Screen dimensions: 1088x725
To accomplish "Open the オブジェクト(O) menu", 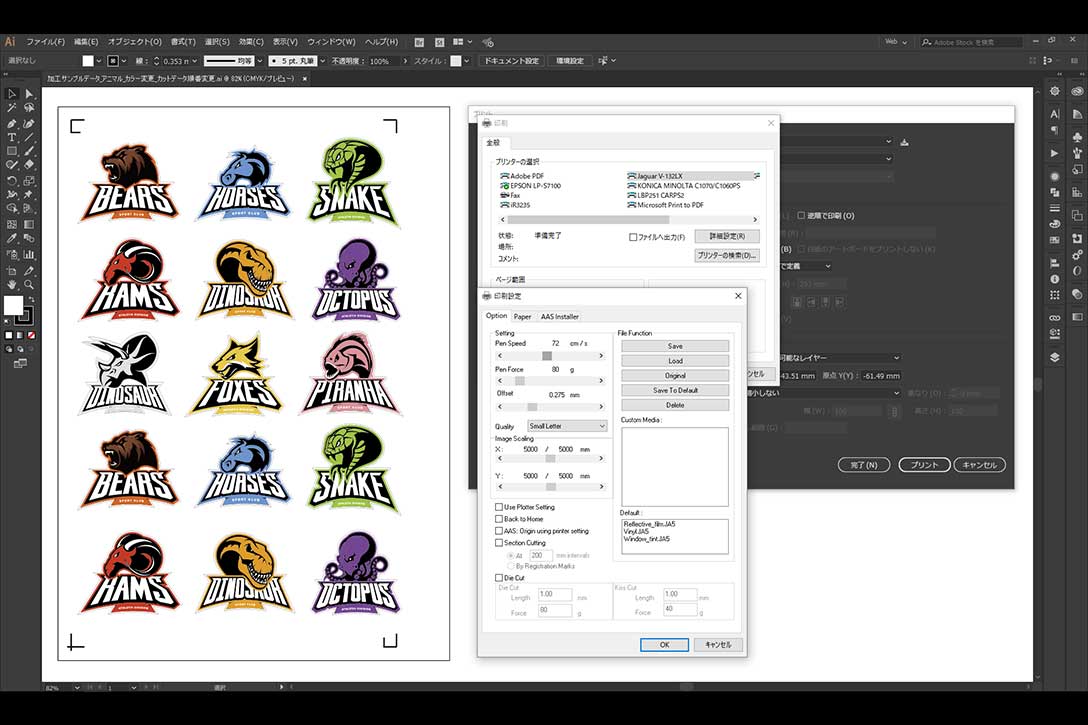I will (x=135, y=42).
